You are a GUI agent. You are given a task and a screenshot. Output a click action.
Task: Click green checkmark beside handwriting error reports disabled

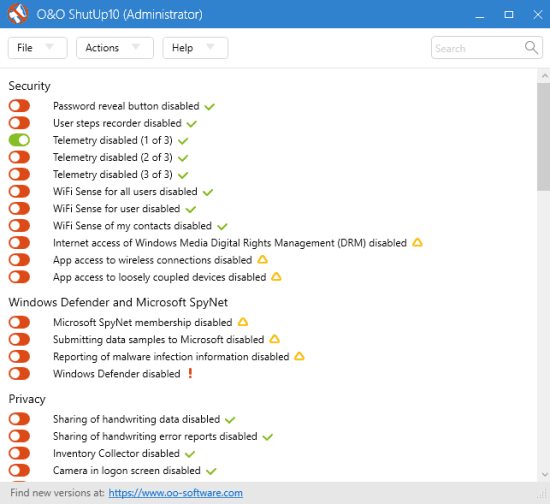pyautogui.click(x=268, y=437)
